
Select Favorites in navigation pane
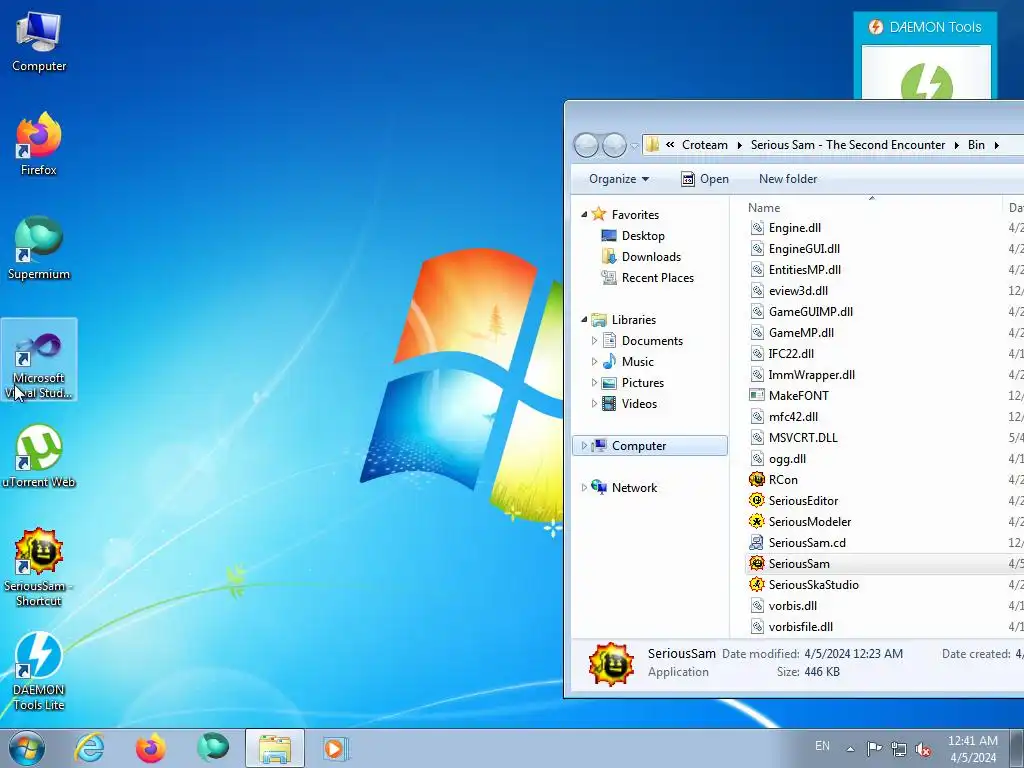tap(635, 214)
